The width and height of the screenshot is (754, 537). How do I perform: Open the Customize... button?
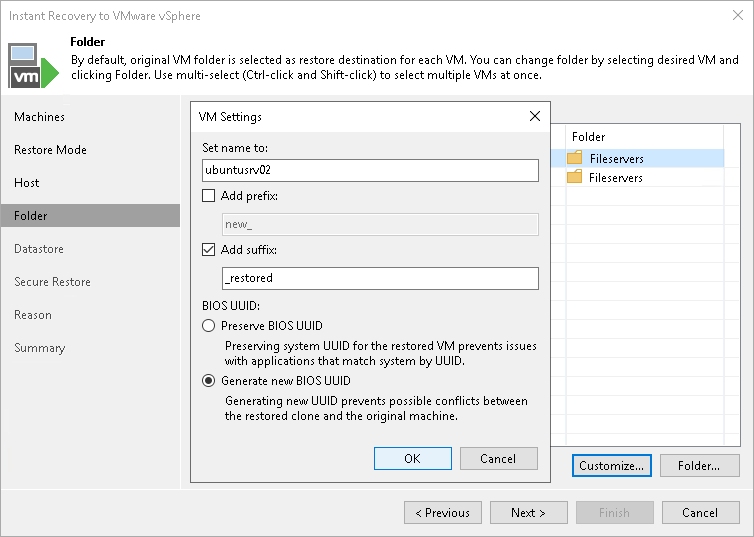point(612,465)
